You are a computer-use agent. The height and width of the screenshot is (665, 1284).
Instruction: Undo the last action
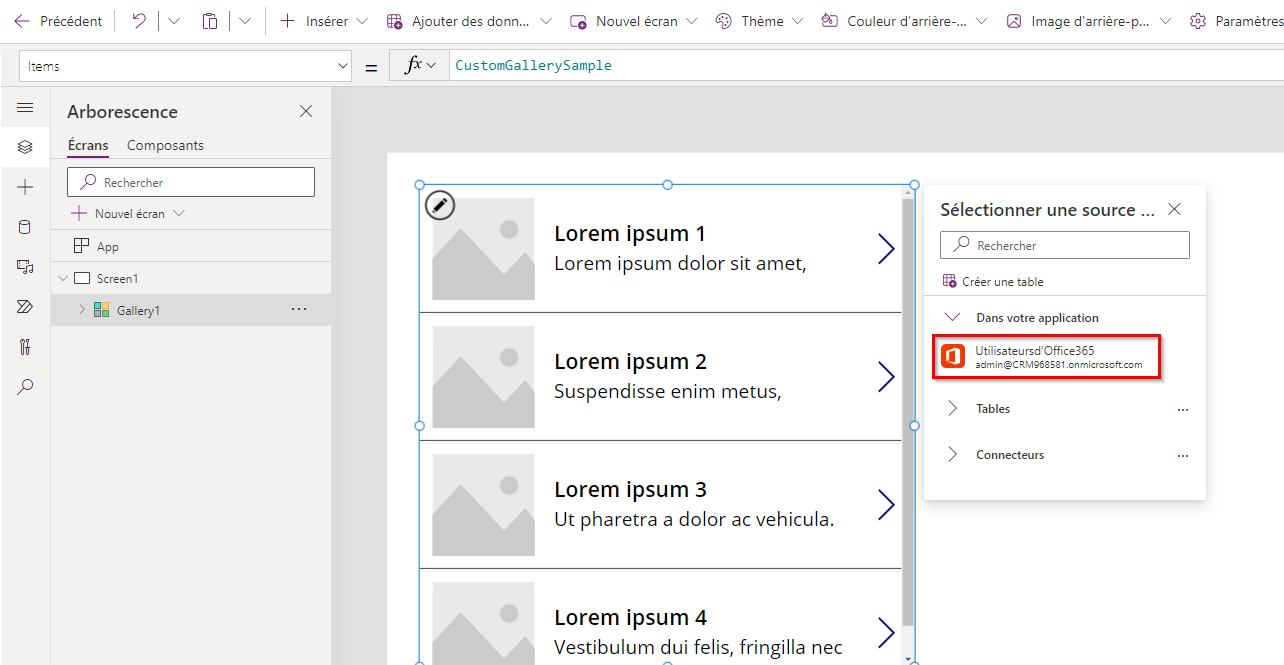tap(139, 21)
